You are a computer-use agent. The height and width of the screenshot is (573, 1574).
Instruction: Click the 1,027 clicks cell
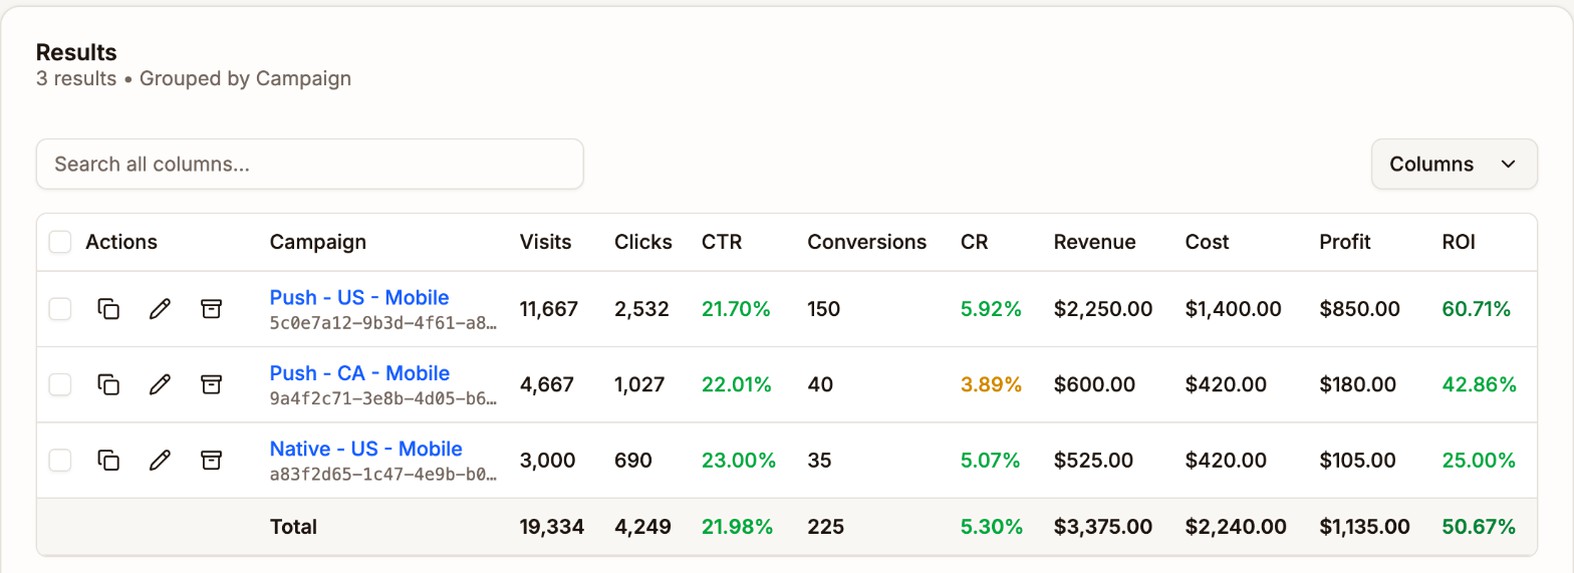tap(639, 384)
